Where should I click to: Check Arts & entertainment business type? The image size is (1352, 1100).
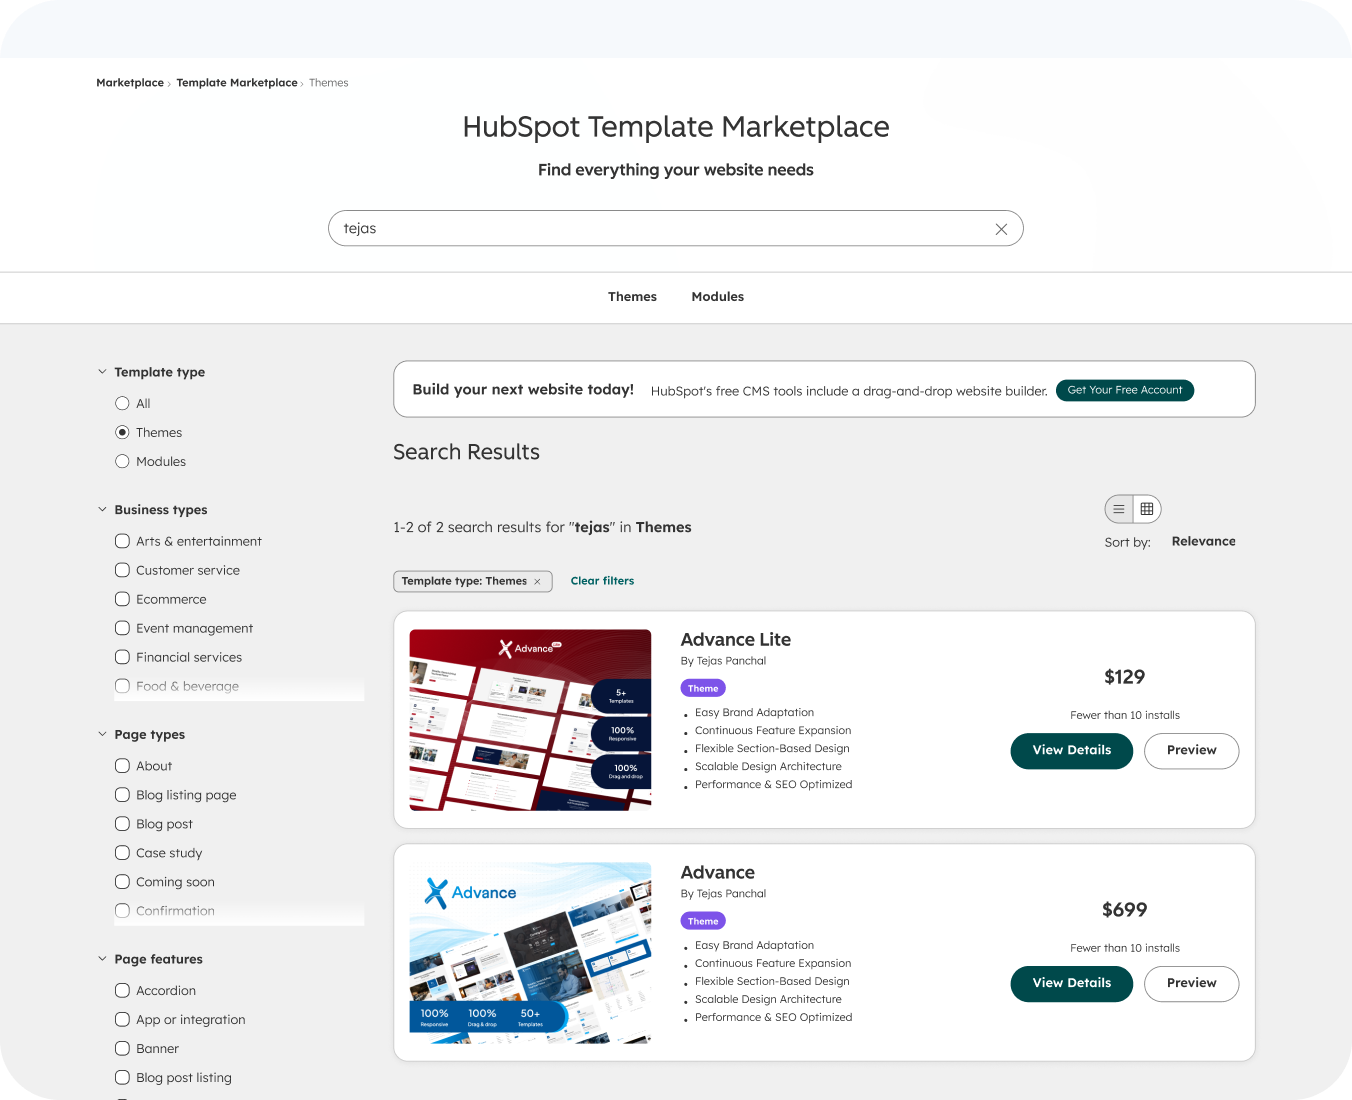[x=122, y=541]
